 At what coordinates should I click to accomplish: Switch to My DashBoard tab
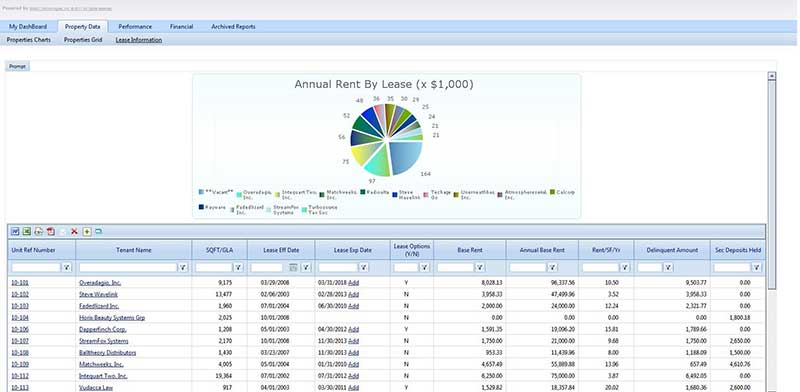(28, 27)
